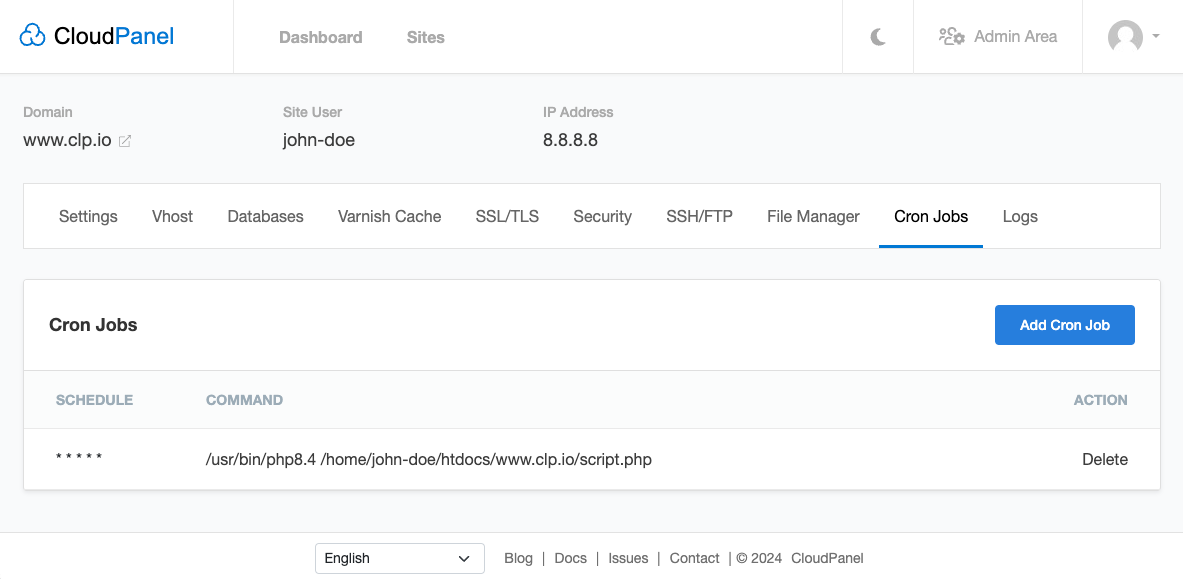Screen dimensions: 1183x579
Task: Open the File Manager tab
Action: [x=813, y=216]
